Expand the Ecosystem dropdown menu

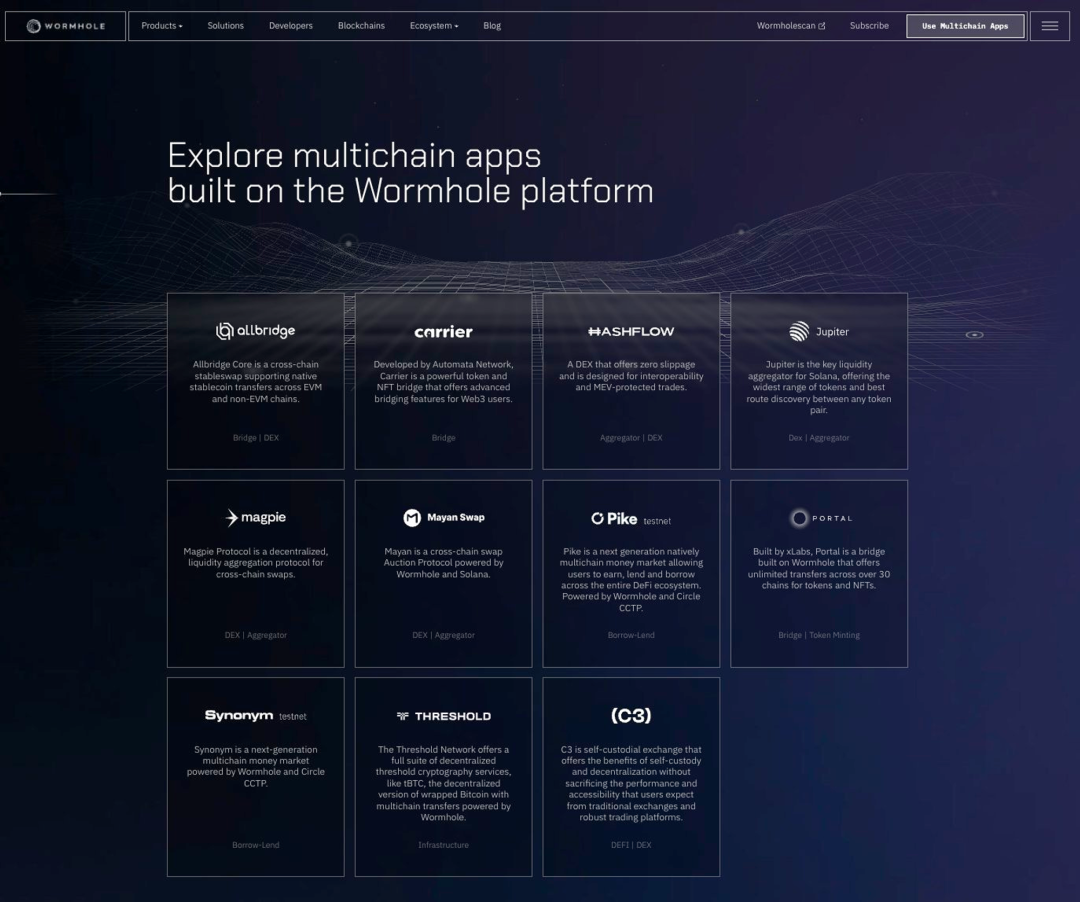[434, 25]
